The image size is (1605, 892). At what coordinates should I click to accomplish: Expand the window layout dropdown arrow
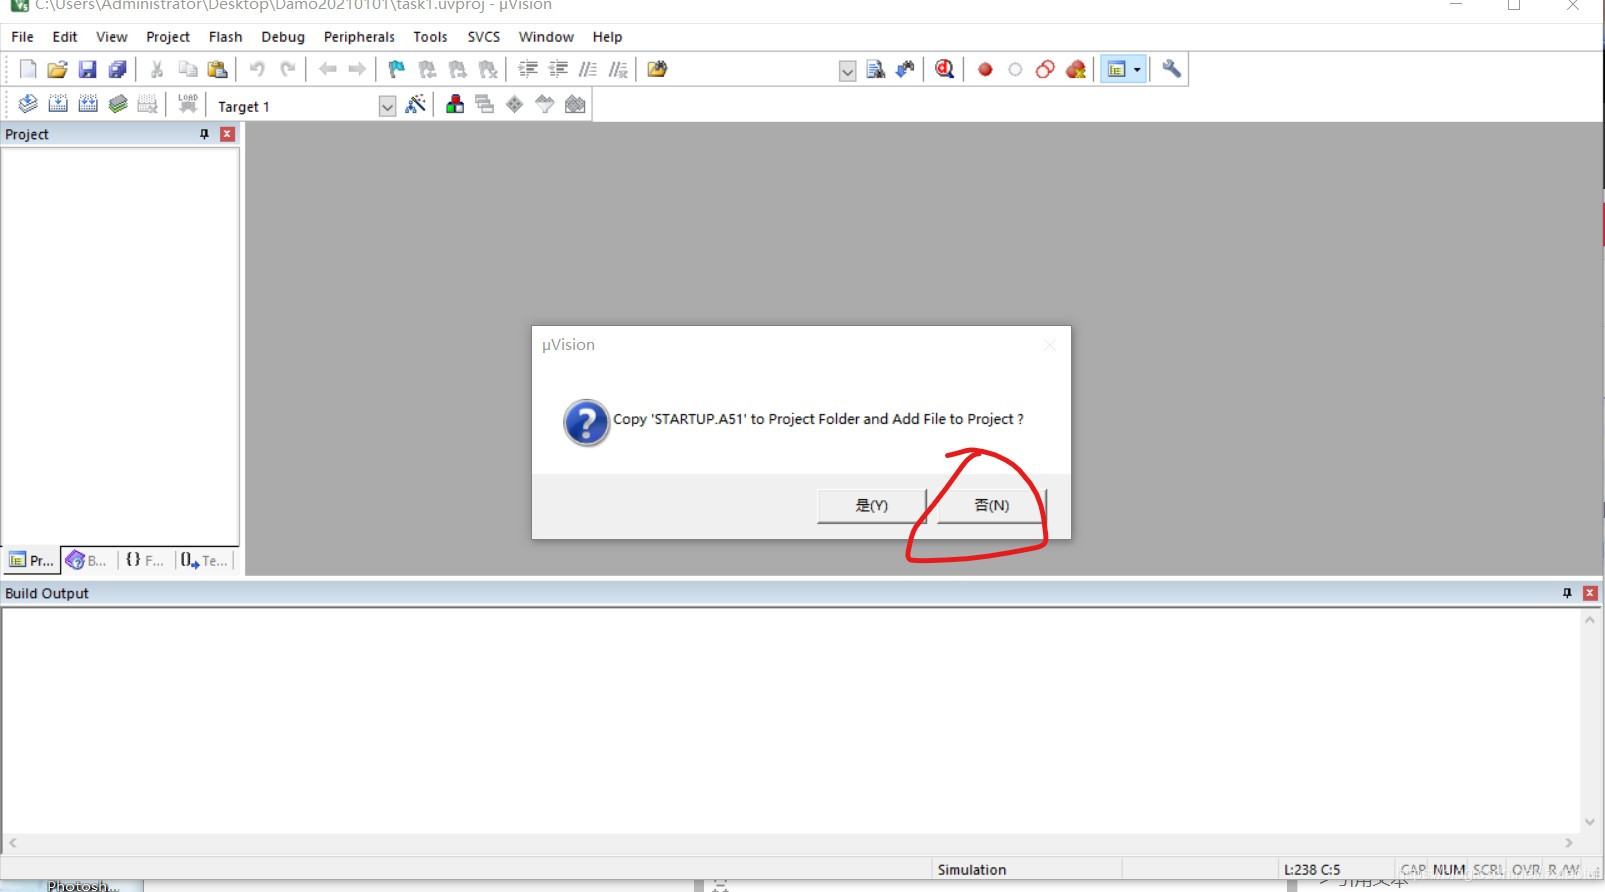click(1137, 69)
